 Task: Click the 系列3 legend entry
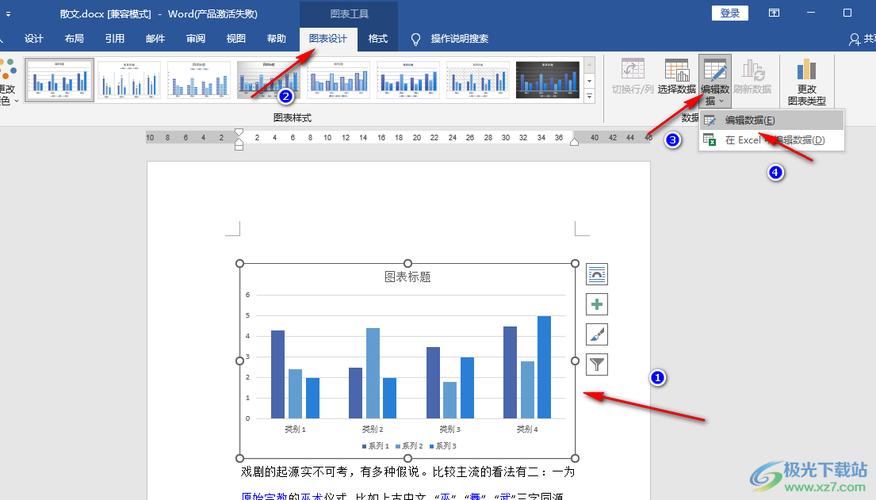coord(443,446)
